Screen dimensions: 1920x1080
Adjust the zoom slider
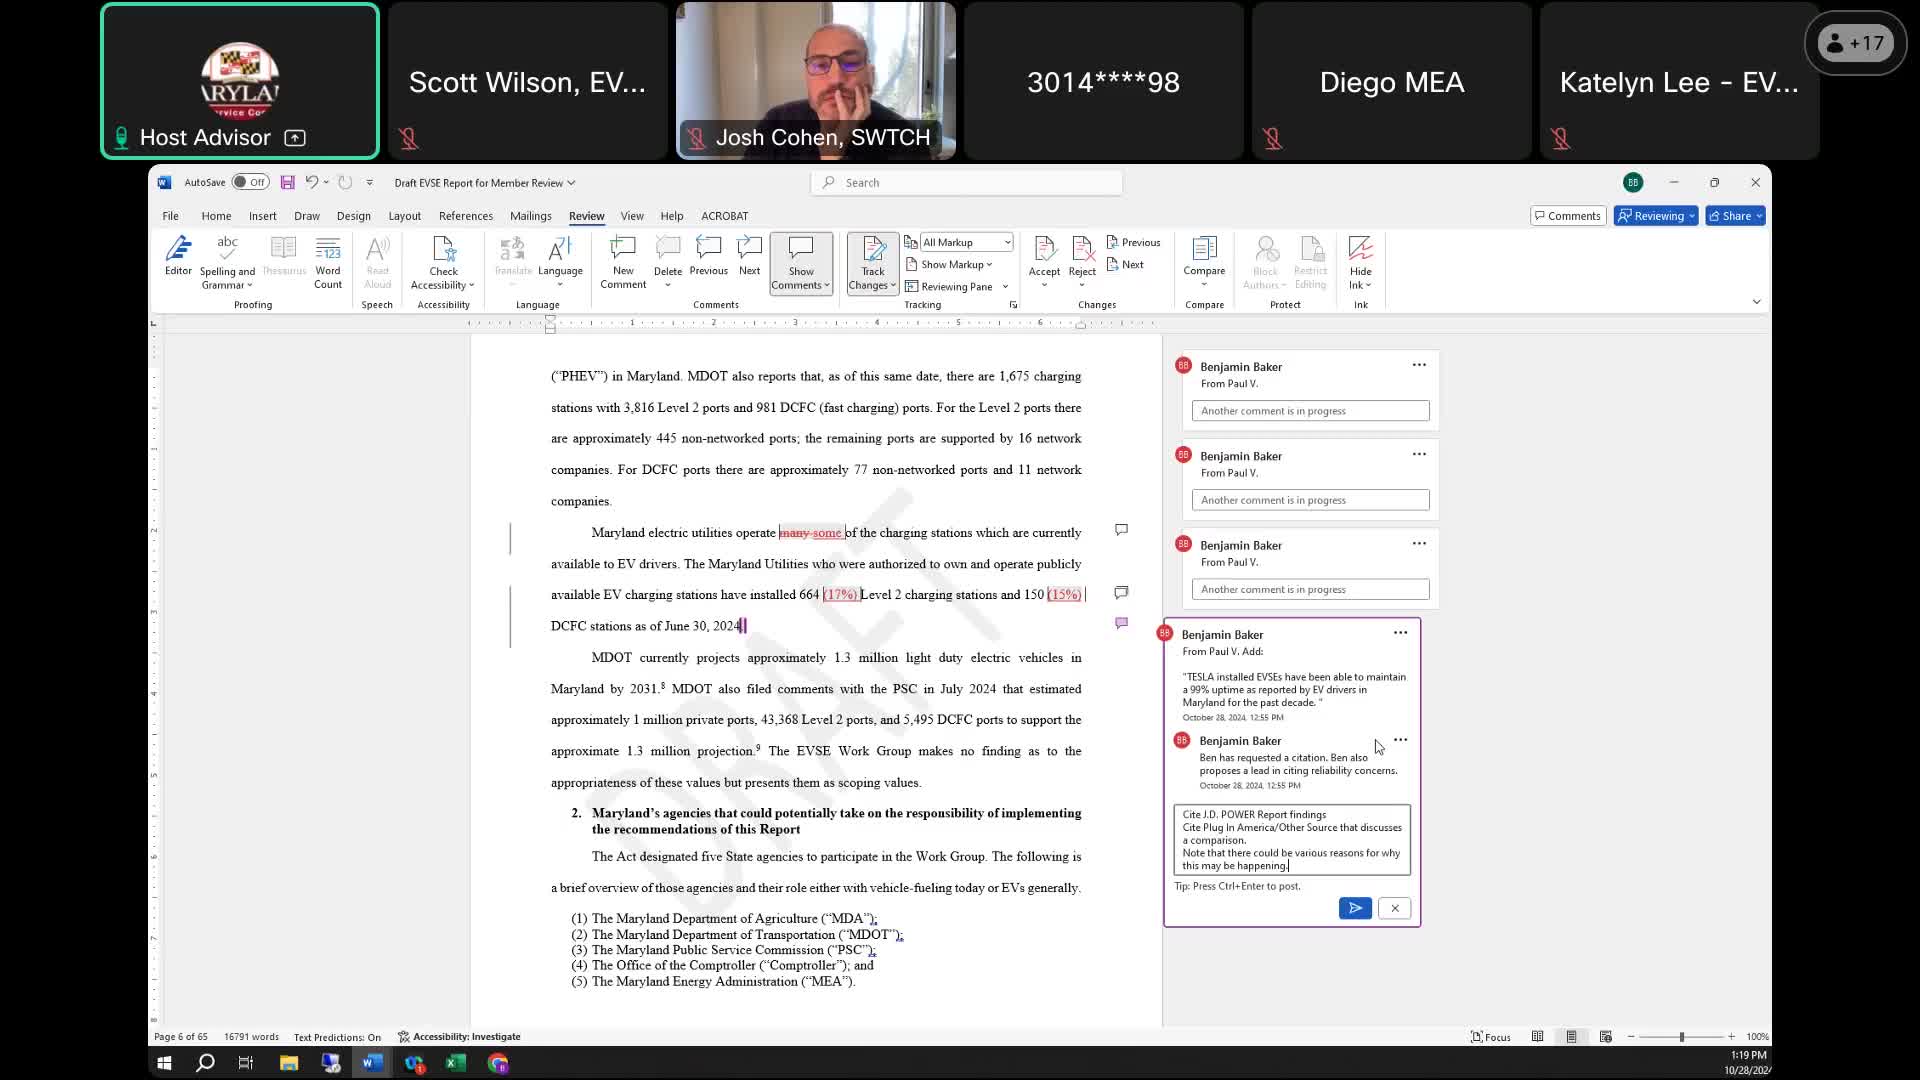tap(1681, 1037)
